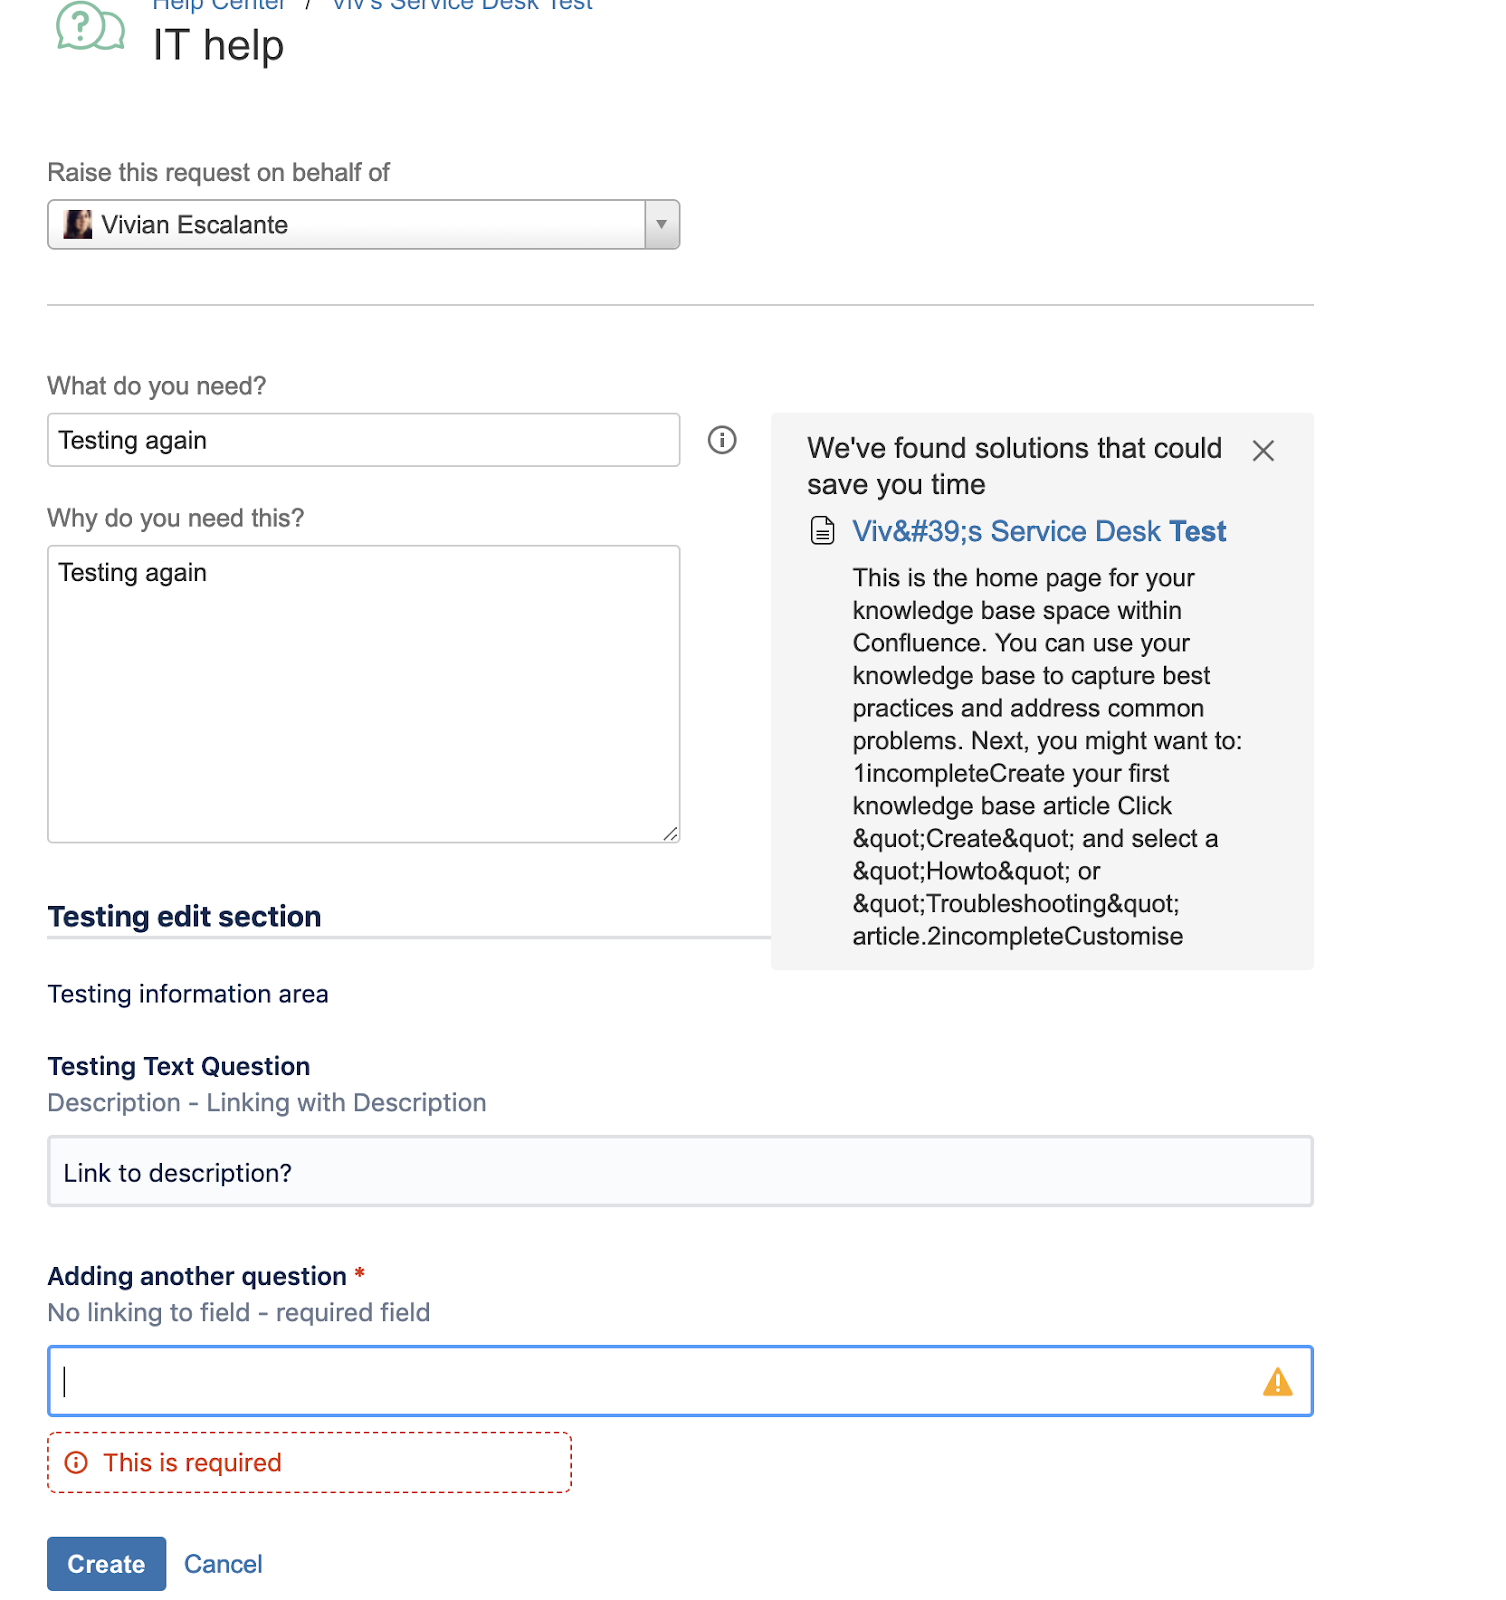Click the textarea resize handle corner
This screenshot has width=1506, height=1600.
[x=670, y=833]
